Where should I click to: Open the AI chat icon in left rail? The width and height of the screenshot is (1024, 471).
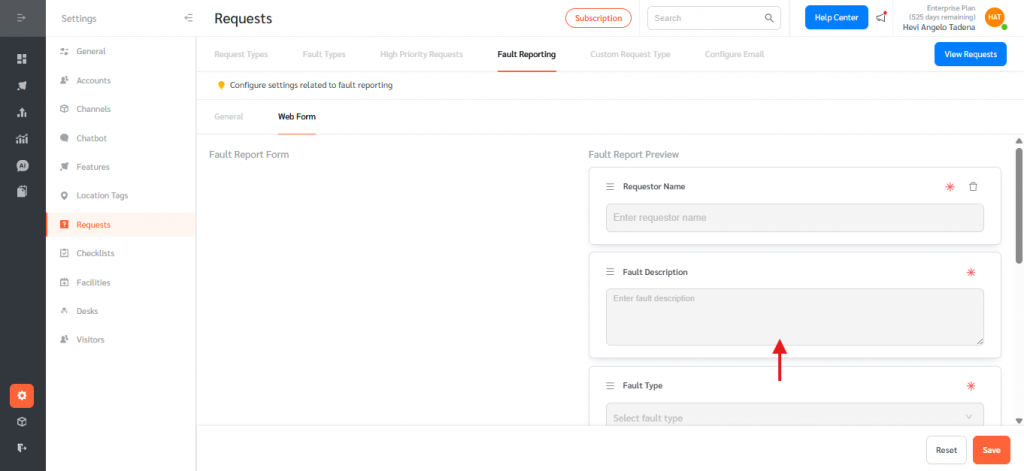click(x=22, y=165)
